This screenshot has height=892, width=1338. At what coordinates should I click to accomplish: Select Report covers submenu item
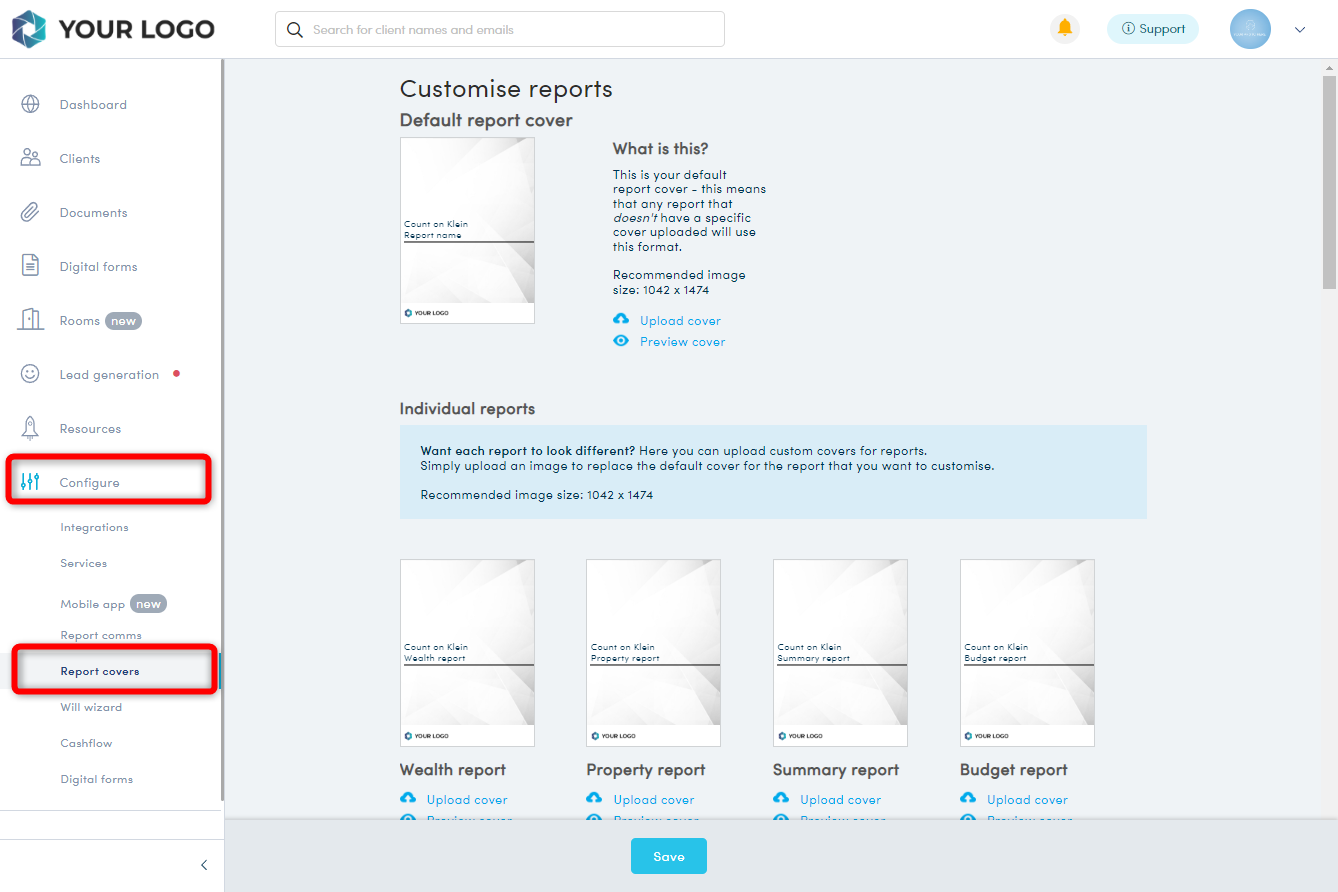click(x=100, y=671)
